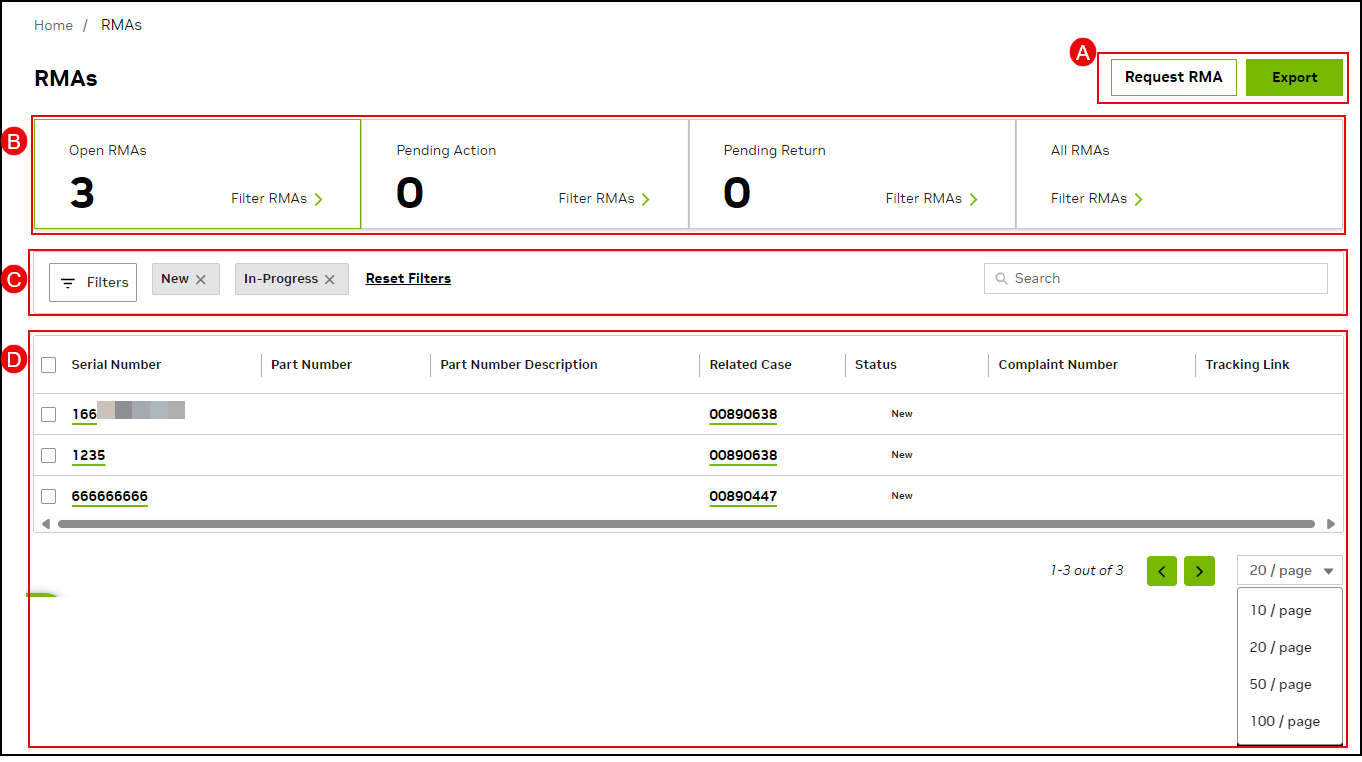Click the search magnifier icon
1362x762 pixels.
[1001, 279]
